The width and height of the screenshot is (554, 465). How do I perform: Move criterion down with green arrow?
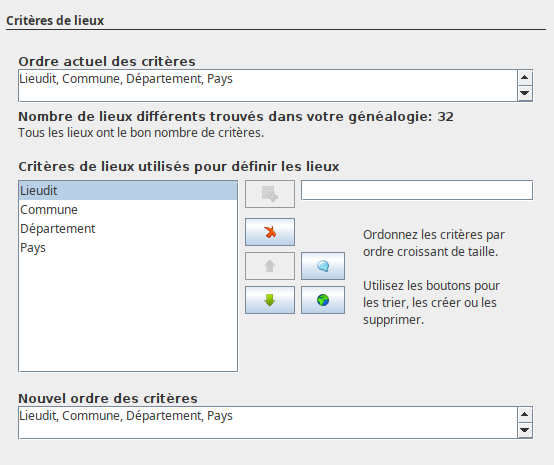[x=270, y=300]
